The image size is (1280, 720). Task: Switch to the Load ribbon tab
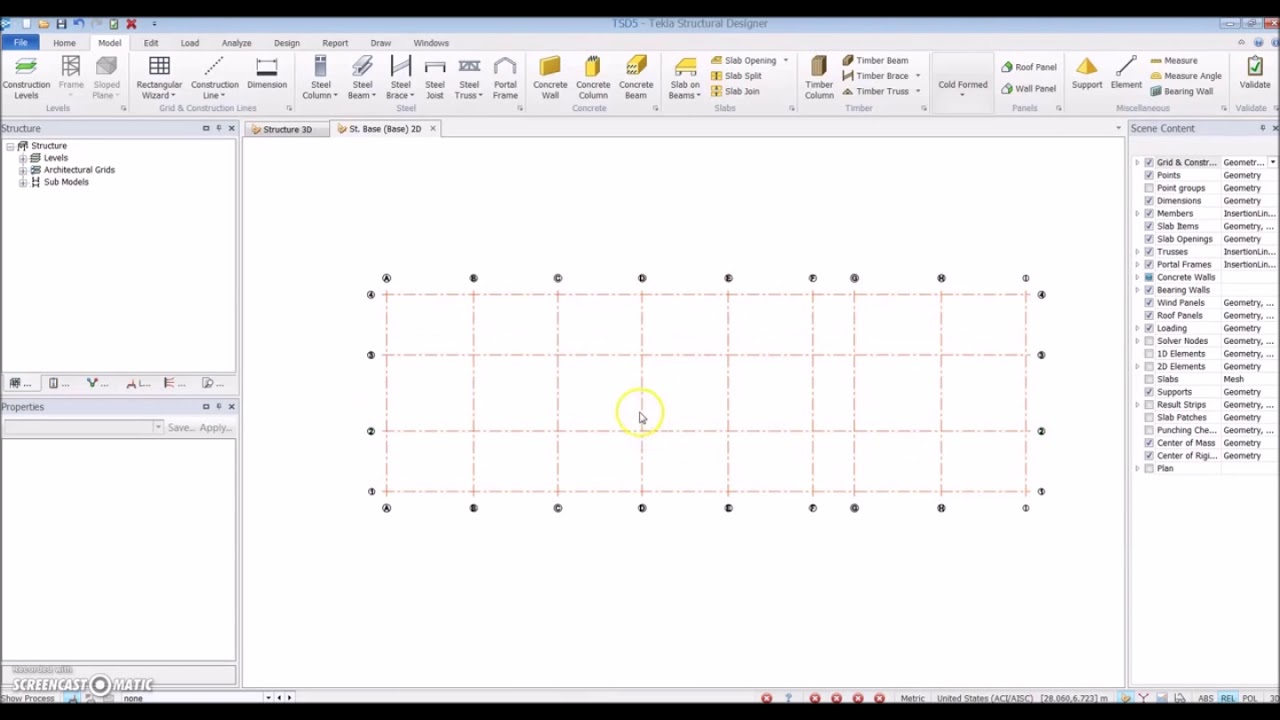pos(190,43)
